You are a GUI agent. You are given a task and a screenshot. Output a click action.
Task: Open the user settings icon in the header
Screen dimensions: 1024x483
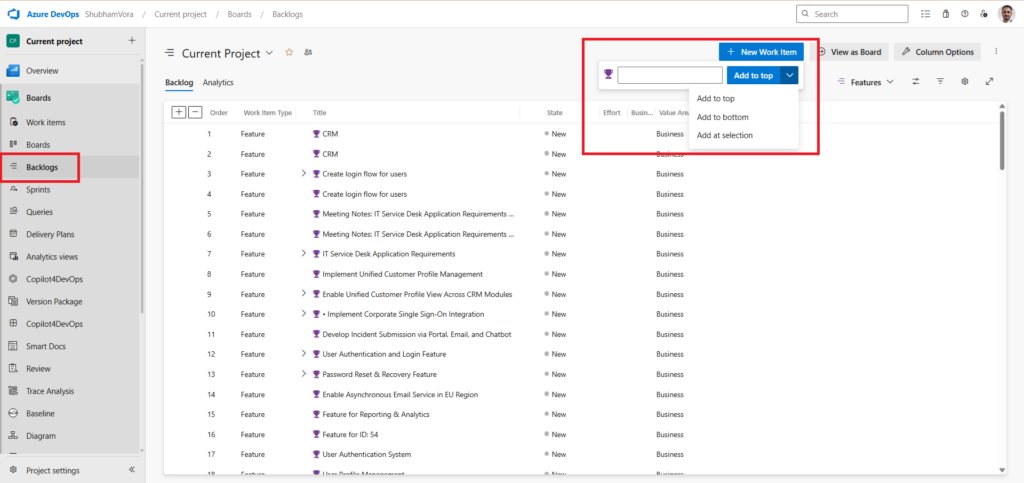click(x=984, y=14)
